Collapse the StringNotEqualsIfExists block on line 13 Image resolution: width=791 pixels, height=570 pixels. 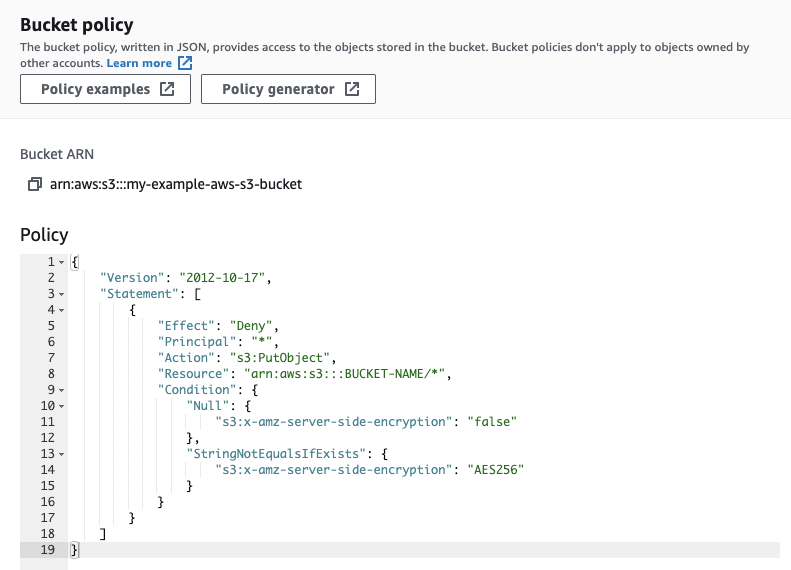61,453
